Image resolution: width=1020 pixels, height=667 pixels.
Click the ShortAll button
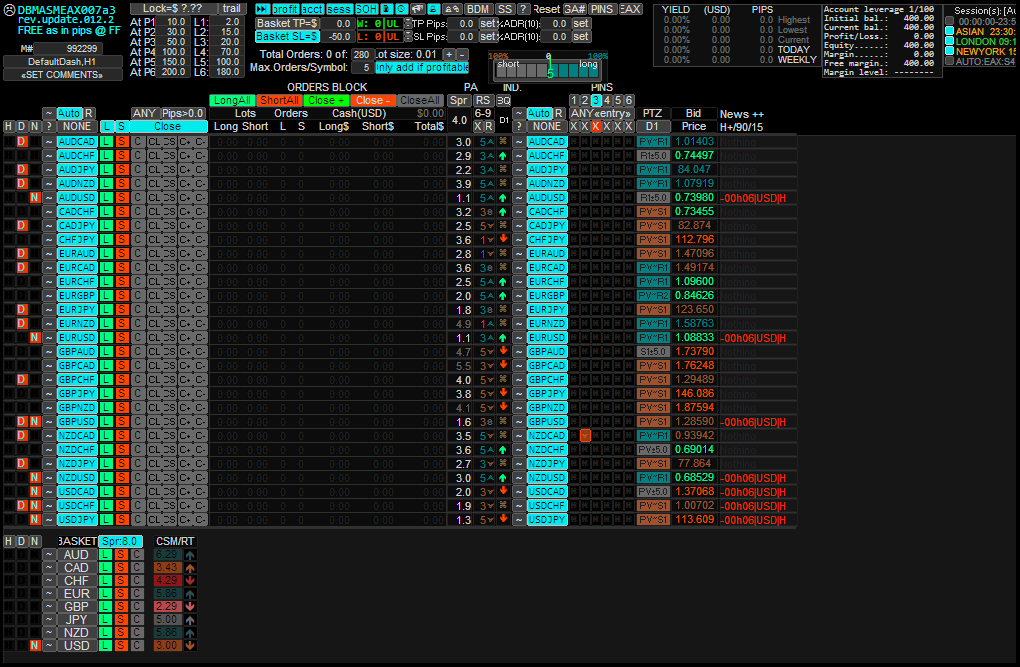[x=279, y=100]
